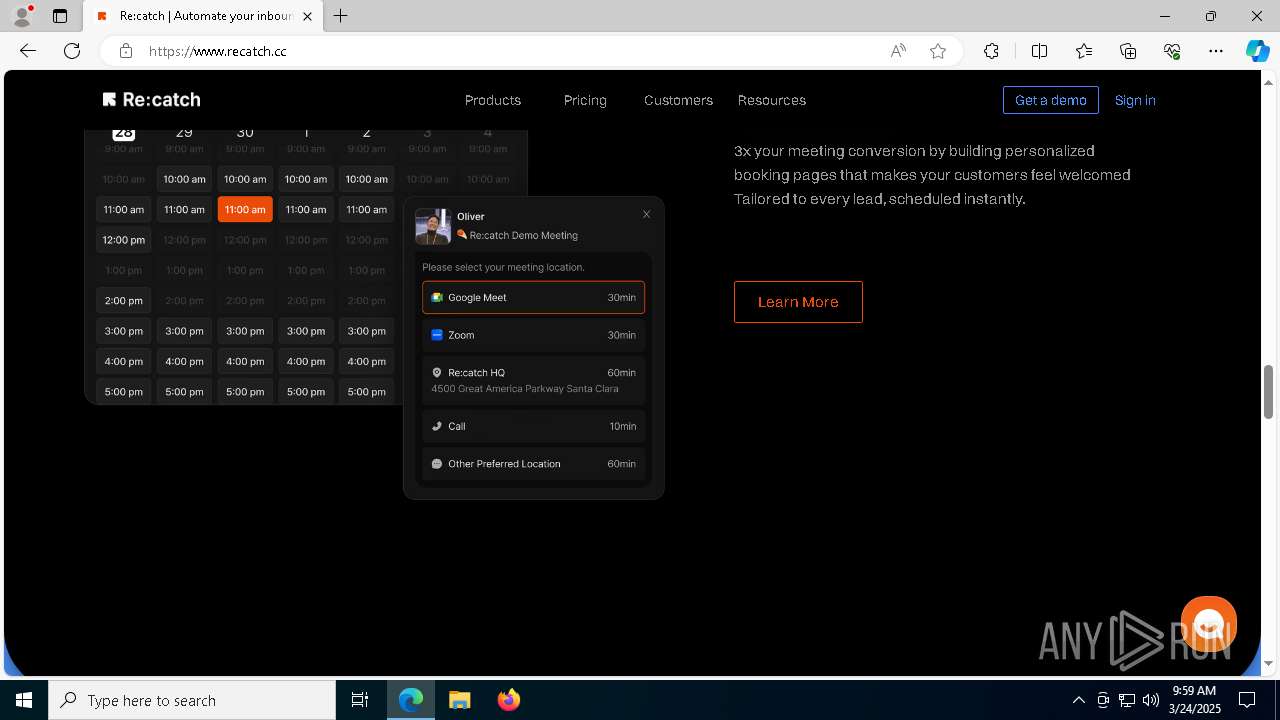This screenshot has width=1280, height=720.
Task: Select Zoom meeting location
Action: pyautogui.click(x=533, y=335)
